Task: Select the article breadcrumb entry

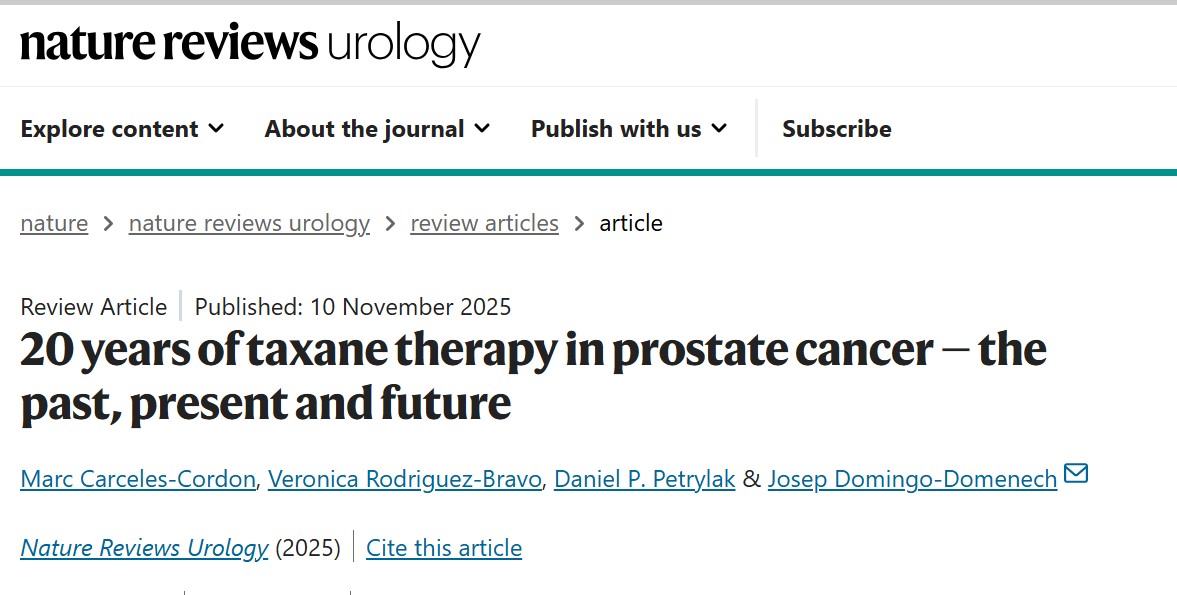Action: point(631,223)
